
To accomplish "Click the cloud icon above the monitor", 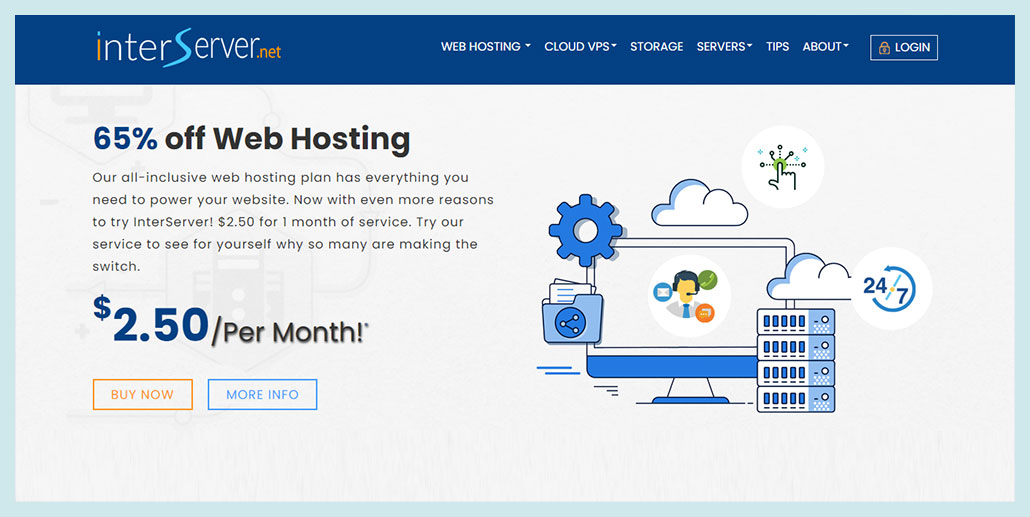I will pyautogui.click(x=700, y=203).
